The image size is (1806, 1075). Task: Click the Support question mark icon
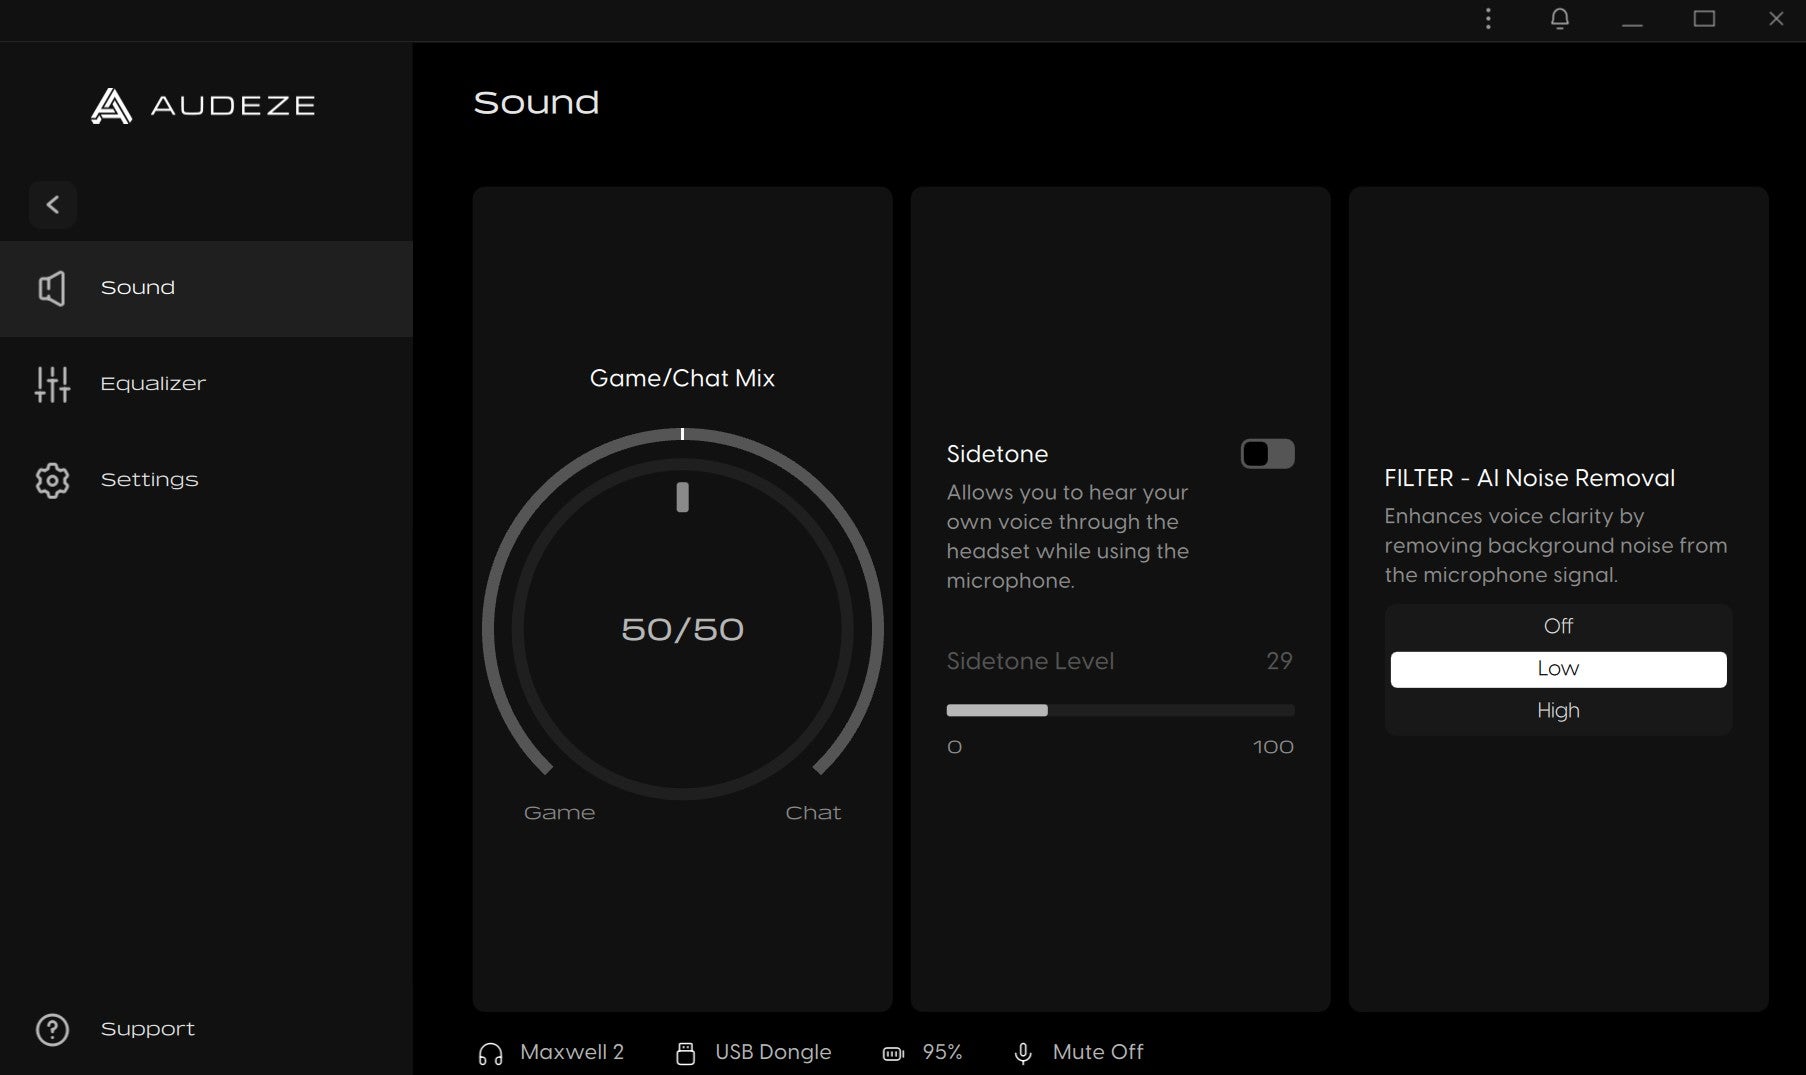pyautogui.click(x=52, y=1030)
